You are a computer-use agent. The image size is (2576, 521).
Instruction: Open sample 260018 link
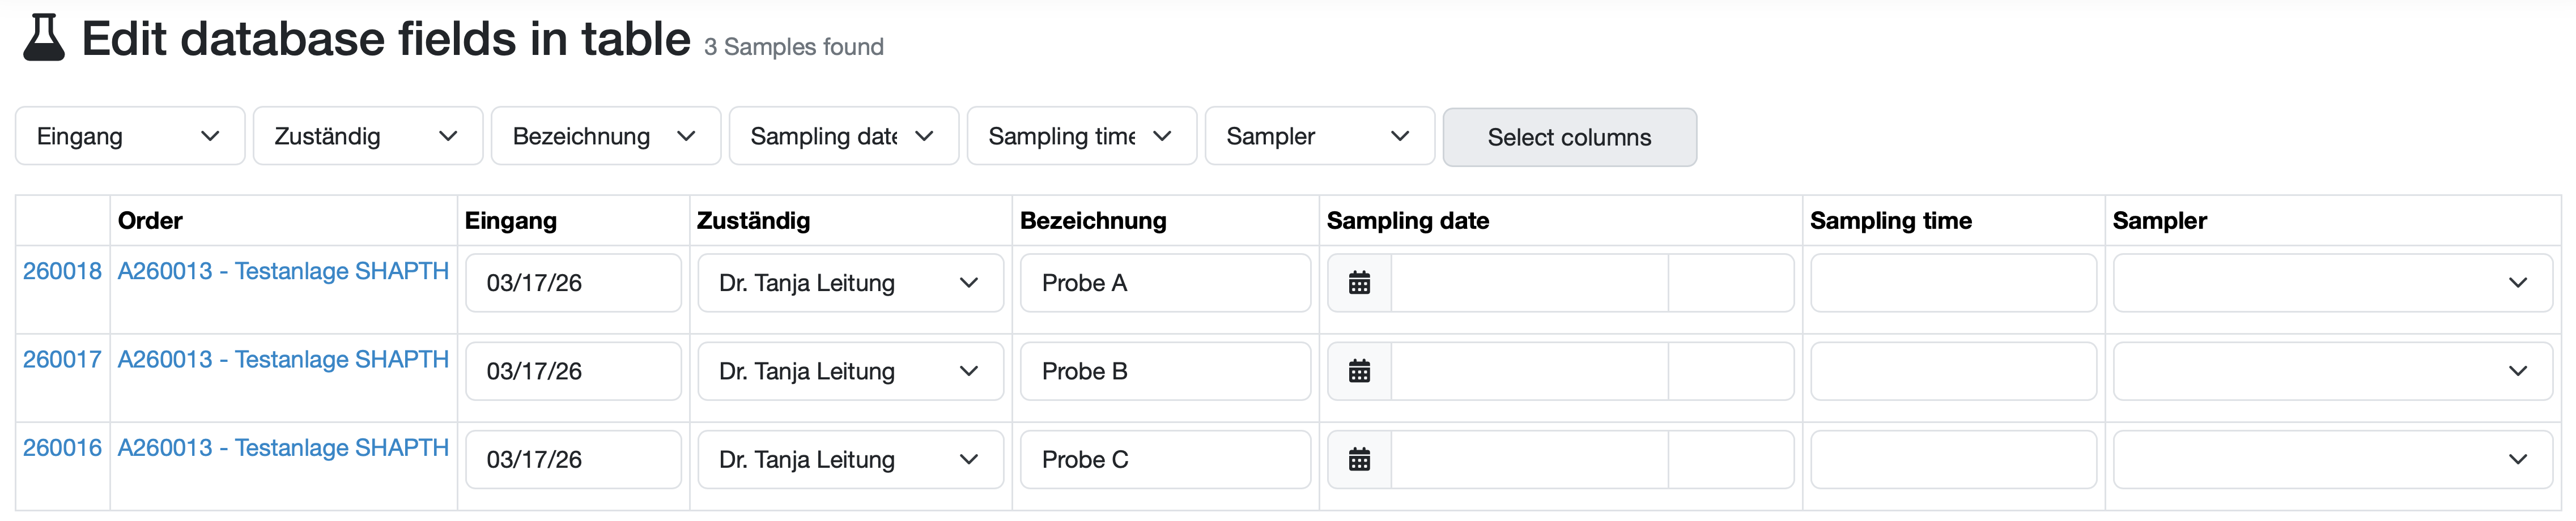click(62, 271)
